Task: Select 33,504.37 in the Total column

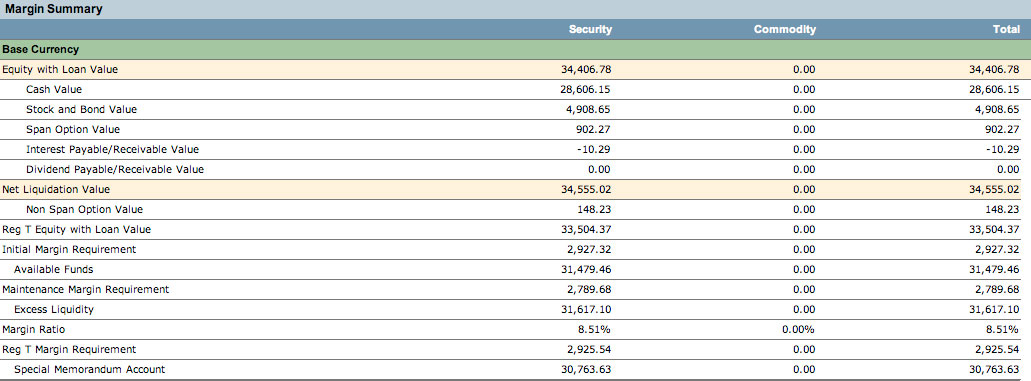Action: coord(995,230)
